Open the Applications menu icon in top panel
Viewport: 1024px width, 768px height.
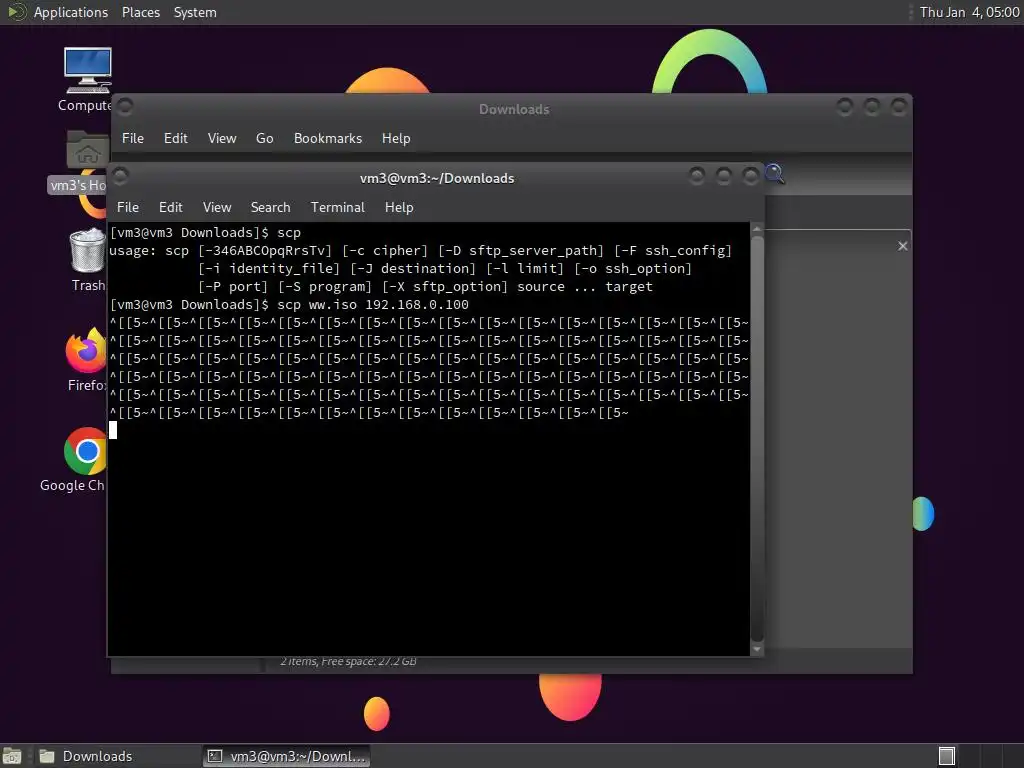16,12
